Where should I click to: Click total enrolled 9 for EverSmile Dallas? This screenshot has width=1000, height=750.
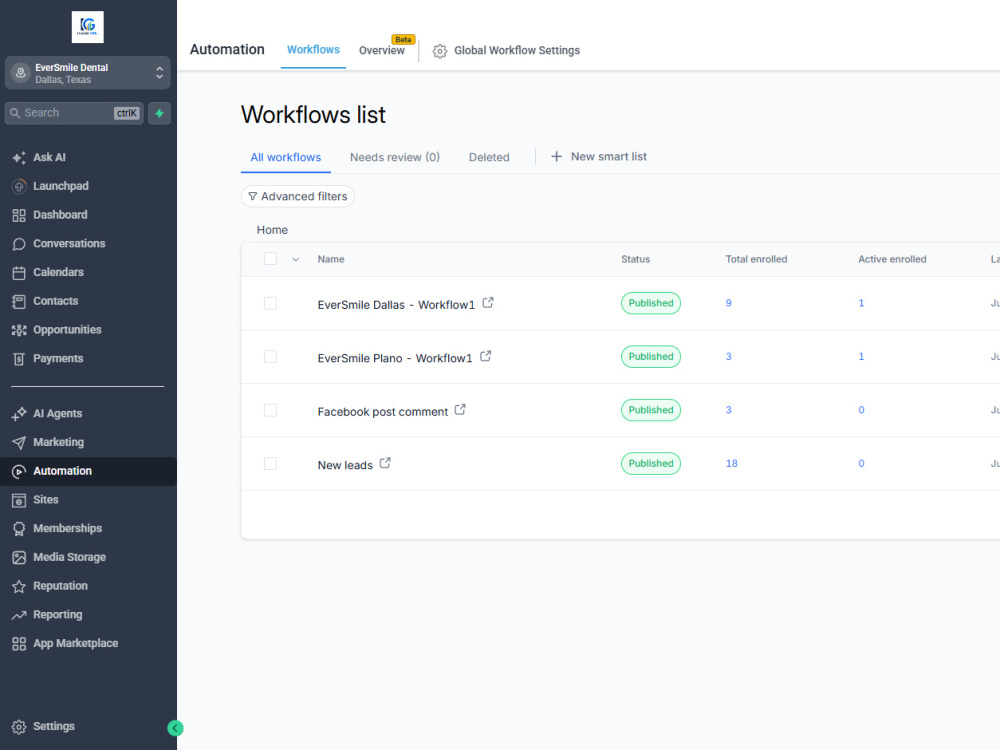[x=728, y=303]
